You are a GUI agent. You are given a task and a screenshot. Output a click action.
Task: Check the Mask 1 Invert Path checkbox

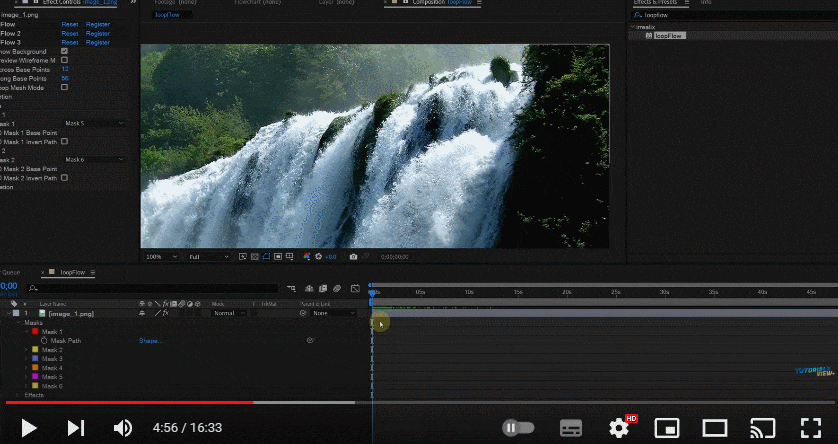coord(65,142)
